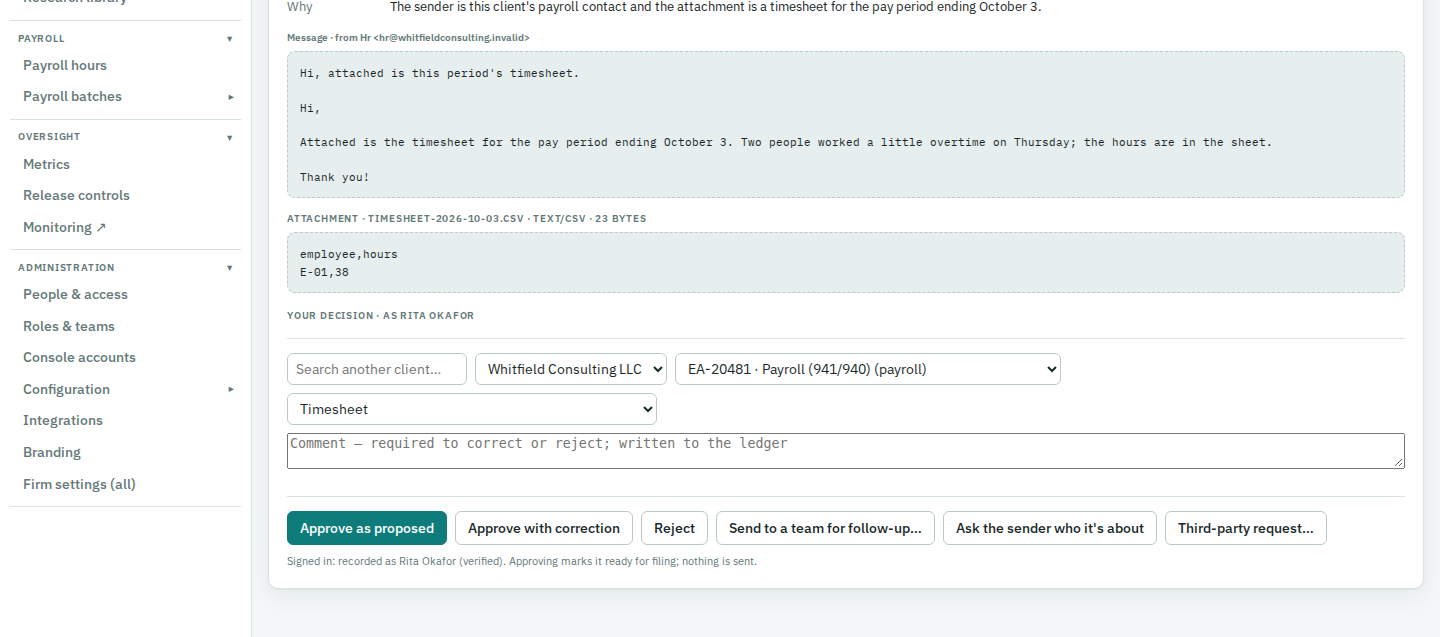This screenshot has width=1440, height=637.
Task: Select the 'E-01,38' CSV row
Action: point(324,272)
